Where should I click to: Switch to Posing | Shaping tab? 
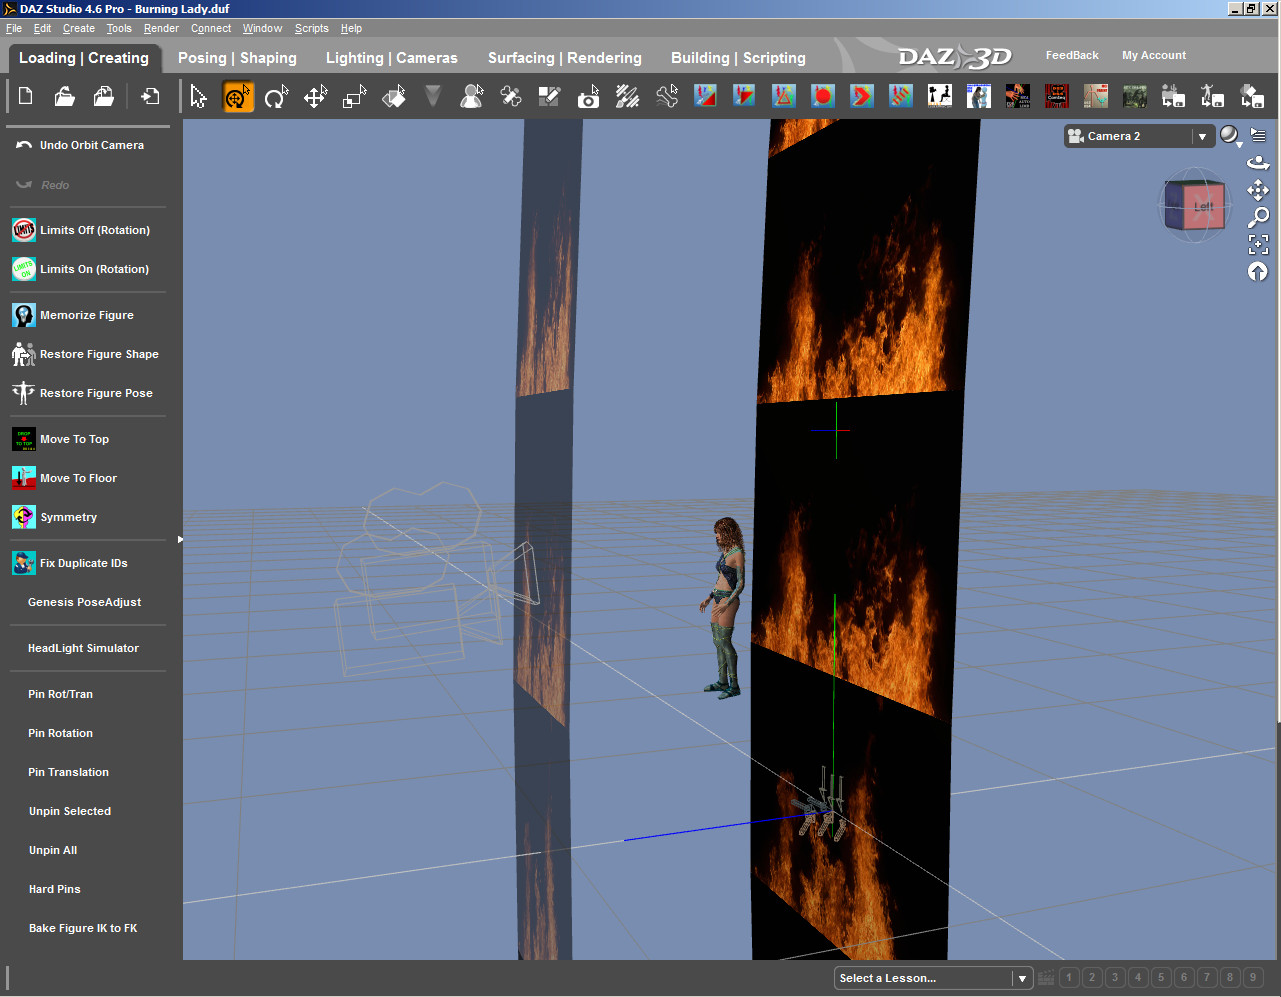point(237,58)
